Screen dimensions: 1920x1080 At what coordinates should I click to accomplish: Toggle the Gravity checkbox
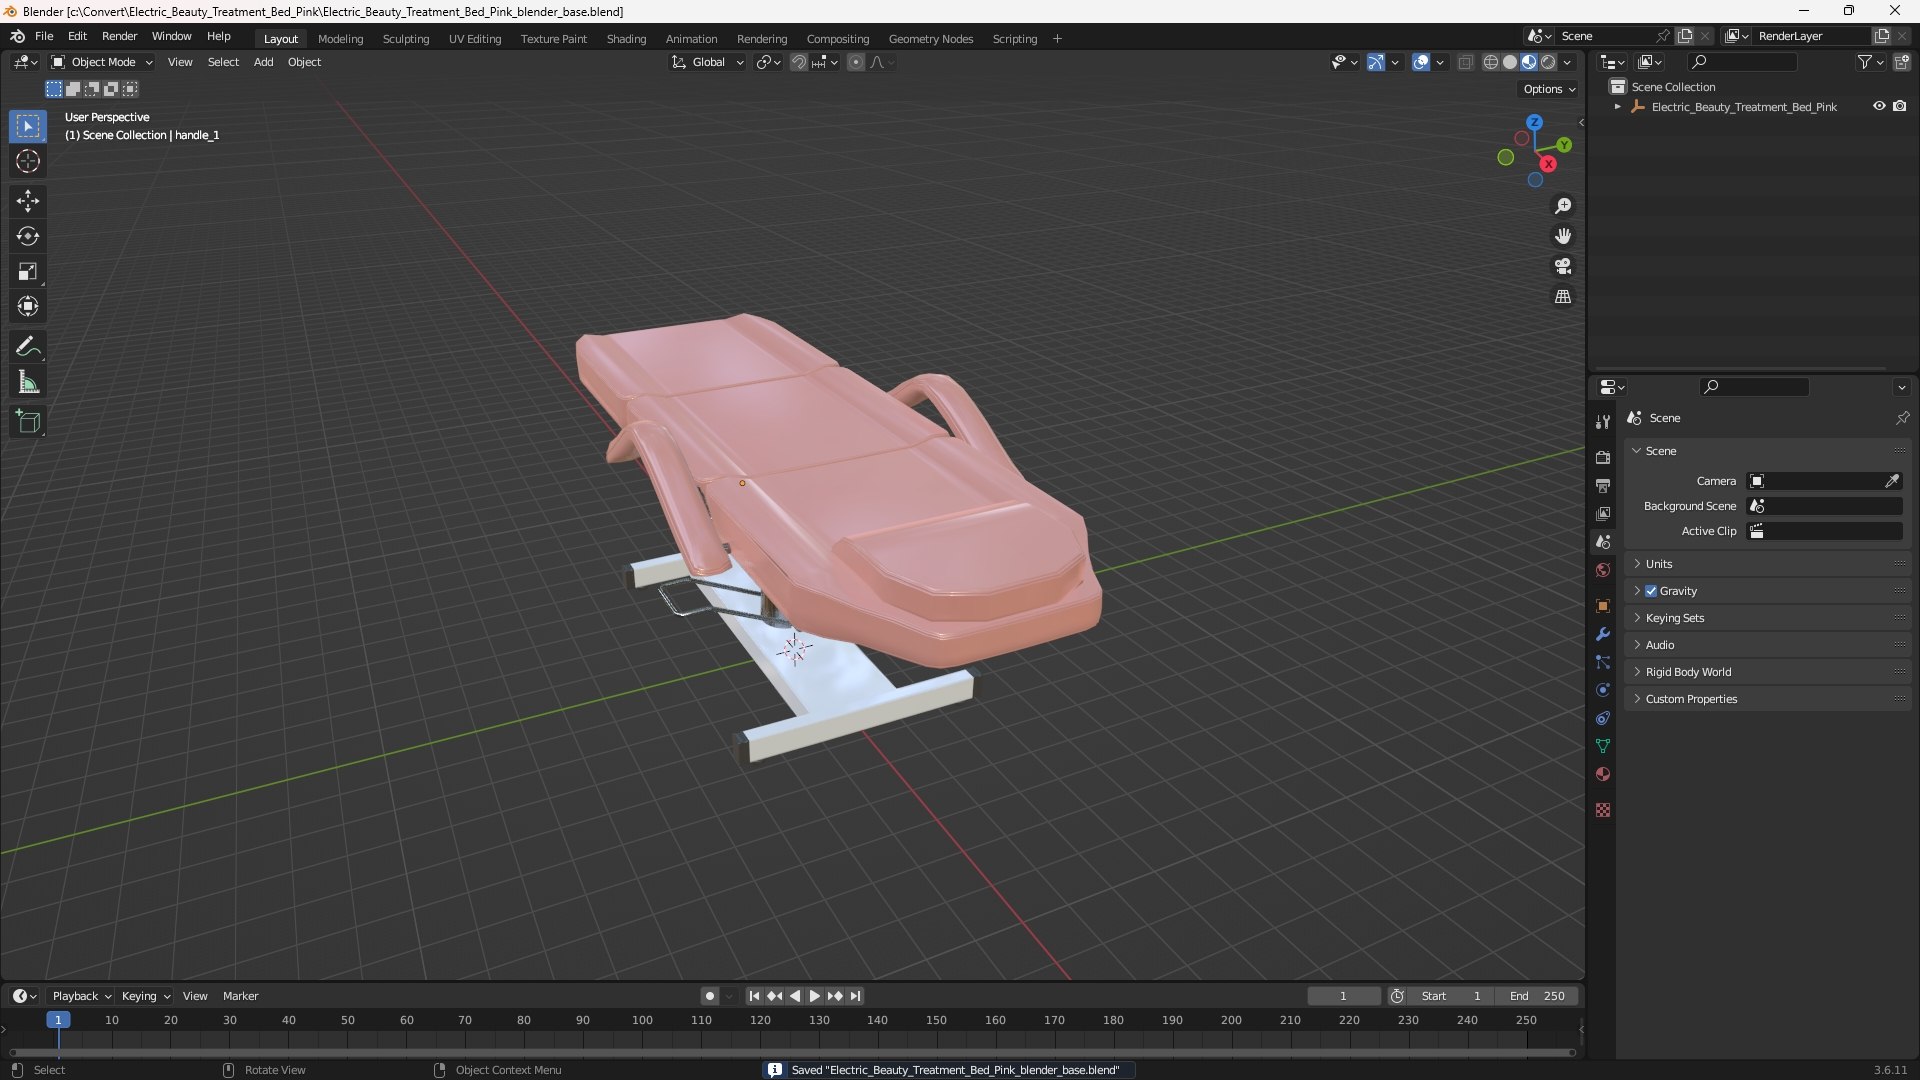click(1651, 591)
